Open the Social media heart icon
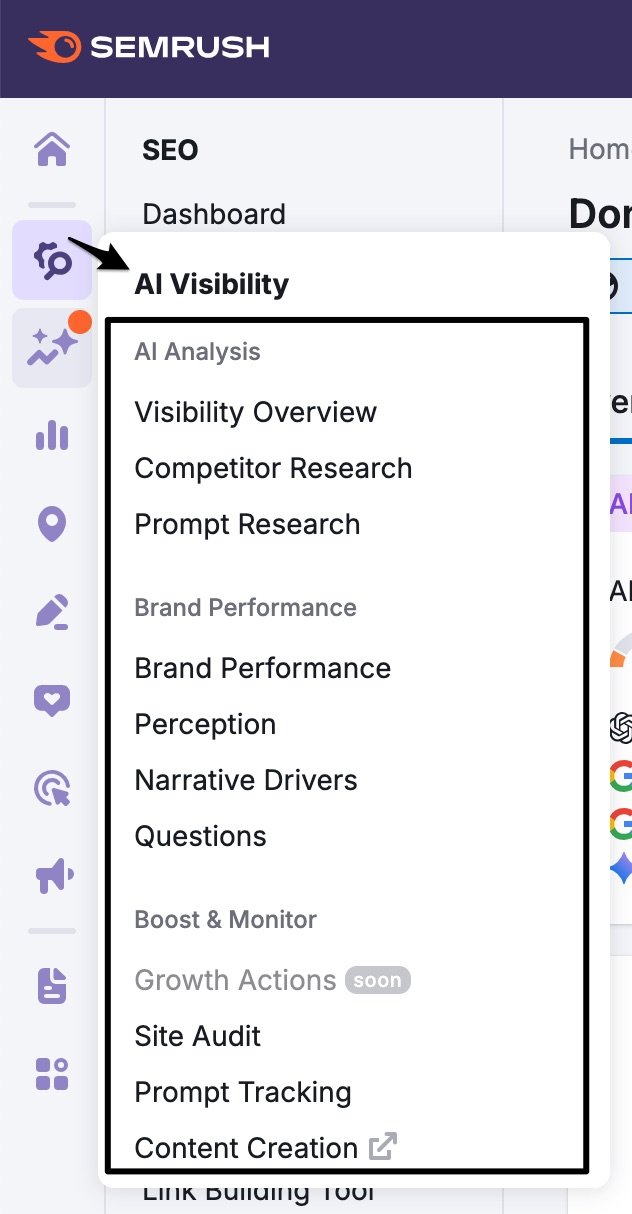The width and height of the screenshot is (632, 1214). (x=50, y=699)
